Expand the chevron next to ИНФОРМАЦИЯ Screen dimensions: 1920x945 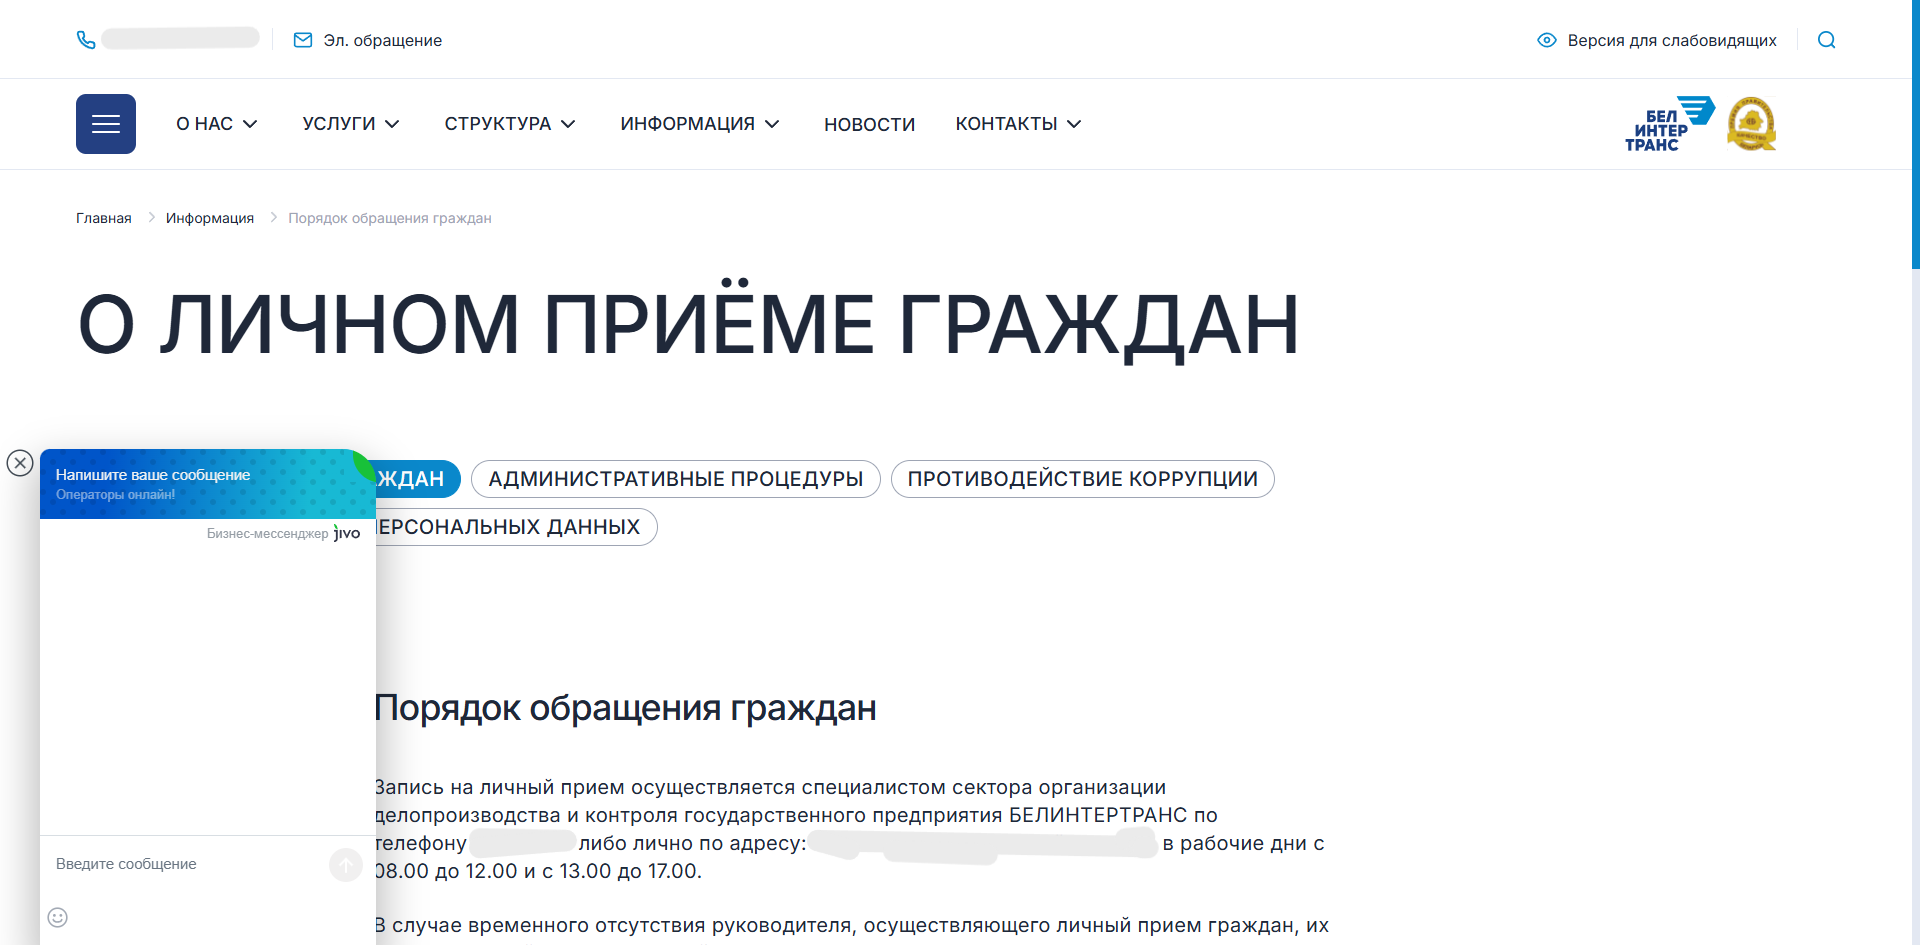tap(772, 124)
